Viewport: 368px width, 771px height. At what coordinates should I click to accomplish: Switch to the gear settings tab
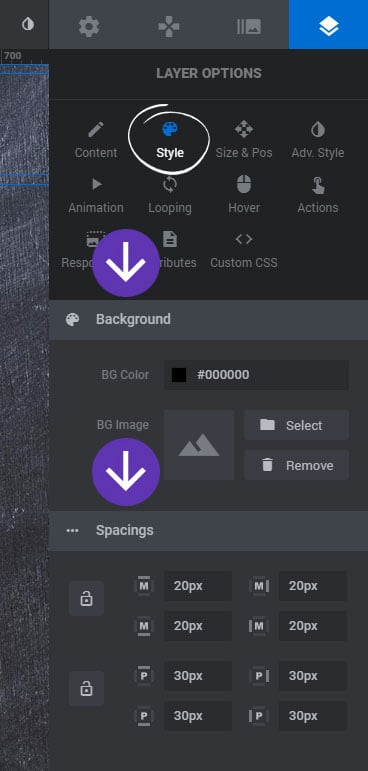(89, 26)
